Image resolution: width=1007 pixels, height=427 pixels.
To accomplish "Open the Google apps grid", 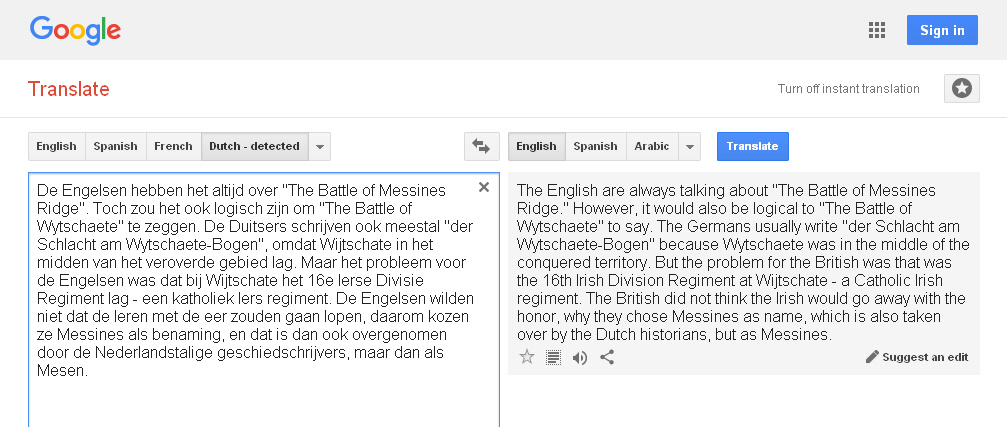I will (877, 30).
